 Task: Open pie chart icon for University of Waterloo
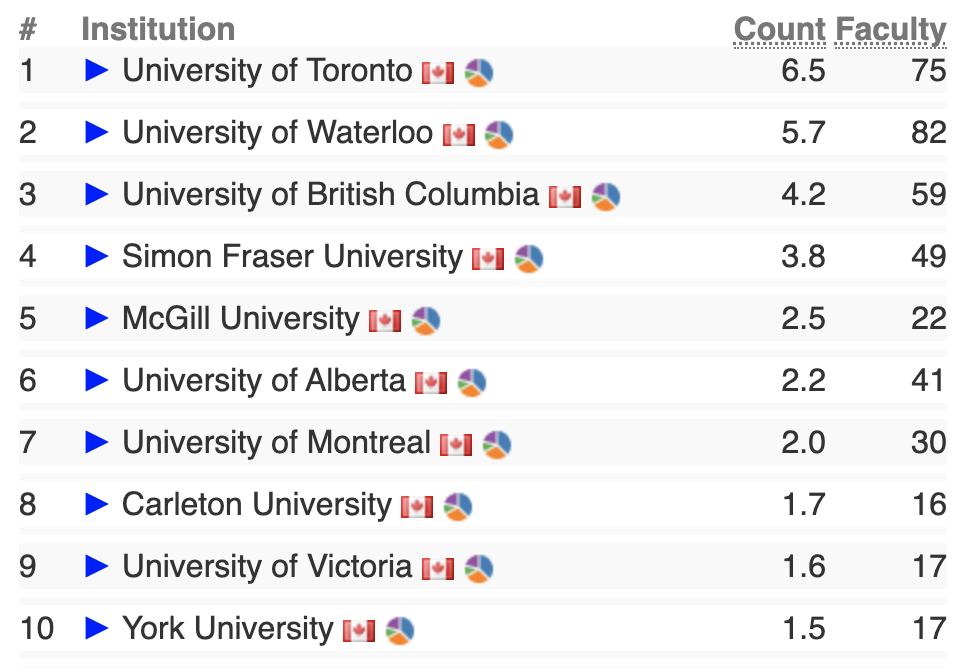tap(499, 134)
